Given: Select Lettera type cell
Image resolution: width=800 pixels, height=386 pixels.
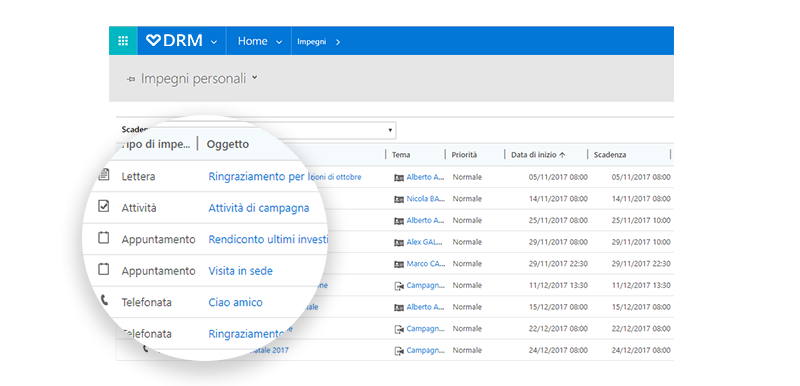Looking at the screenshot, I should (138, 176).
